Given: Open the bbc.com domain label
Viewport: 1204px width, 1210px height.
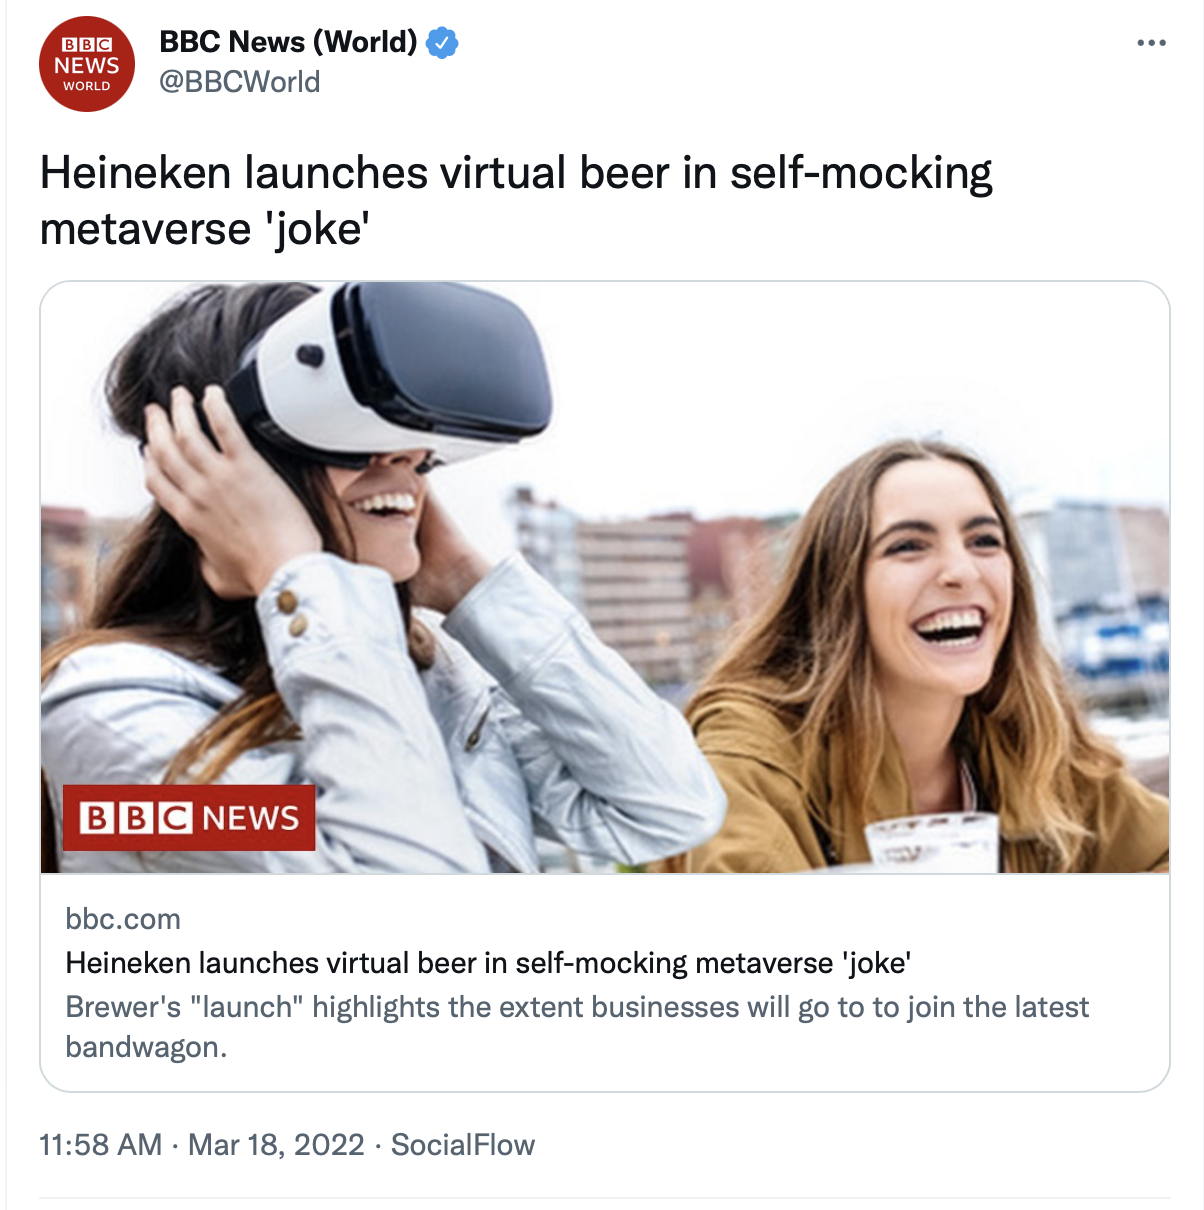Looking at the screenshot, I should 123,919.
